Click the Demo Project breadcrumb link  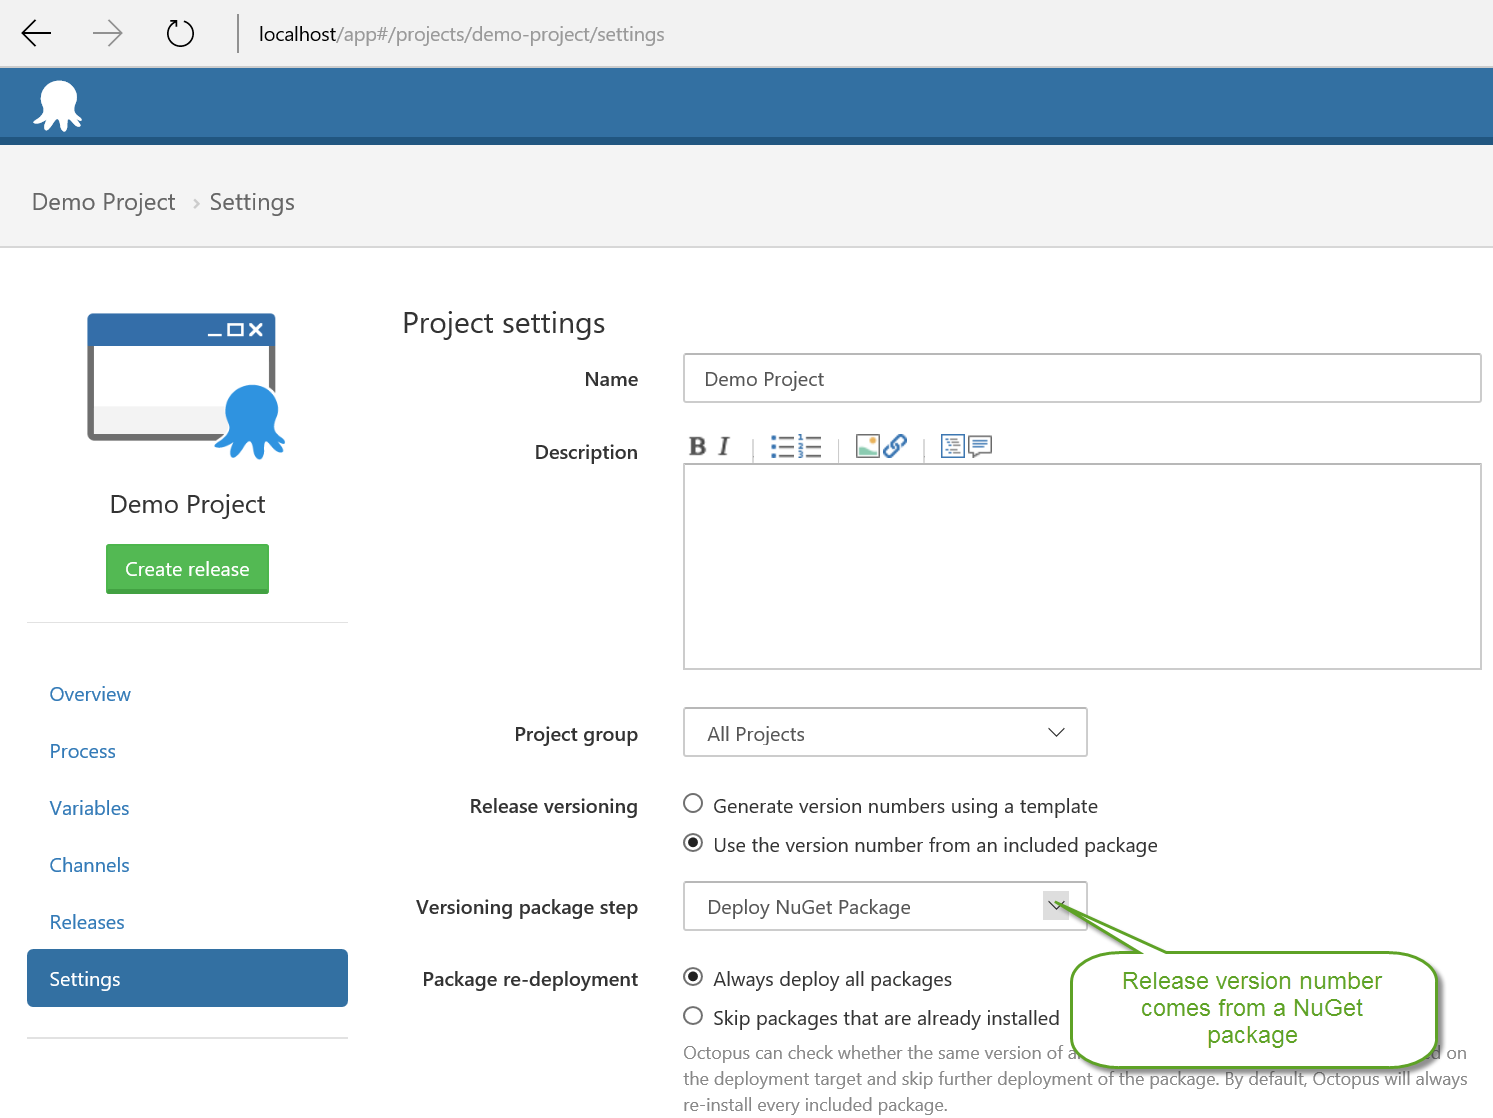click(x=103, y=202)
